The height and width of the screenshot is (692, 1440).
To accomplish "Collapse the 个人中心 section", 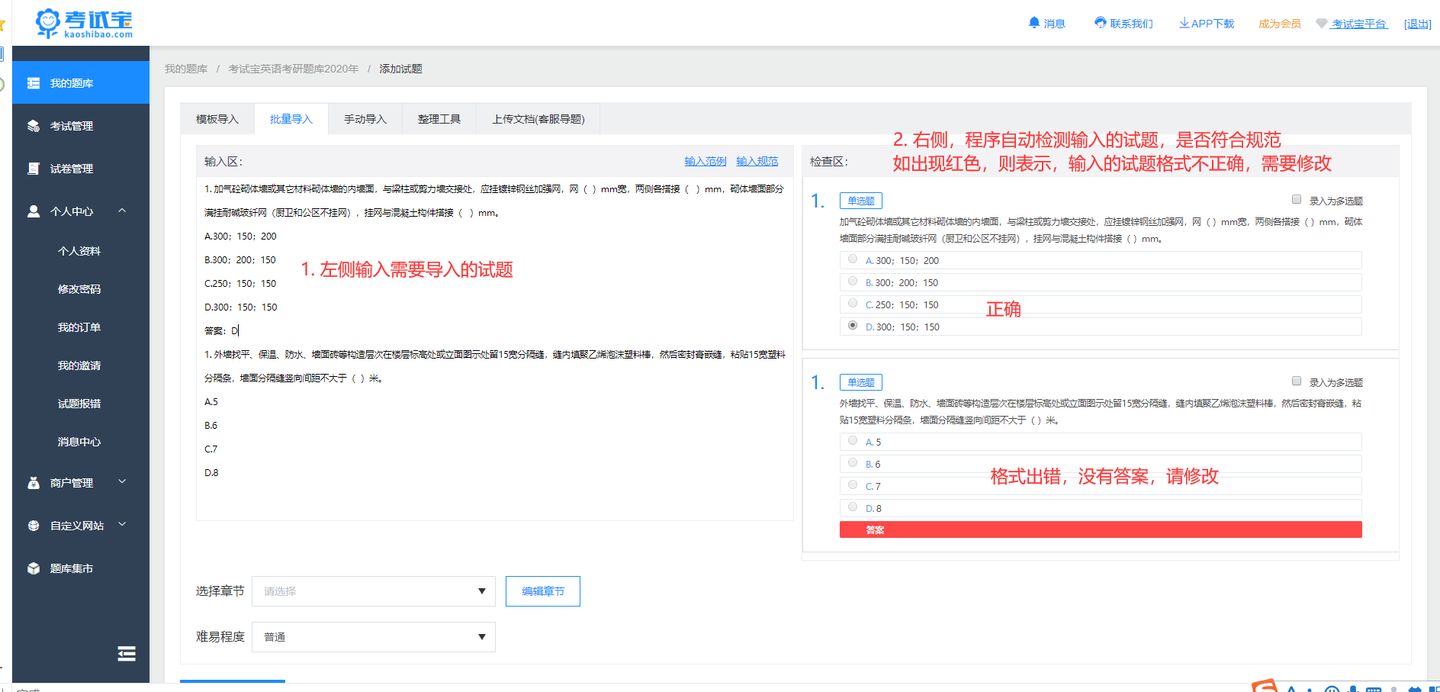I will coord(121,211).
